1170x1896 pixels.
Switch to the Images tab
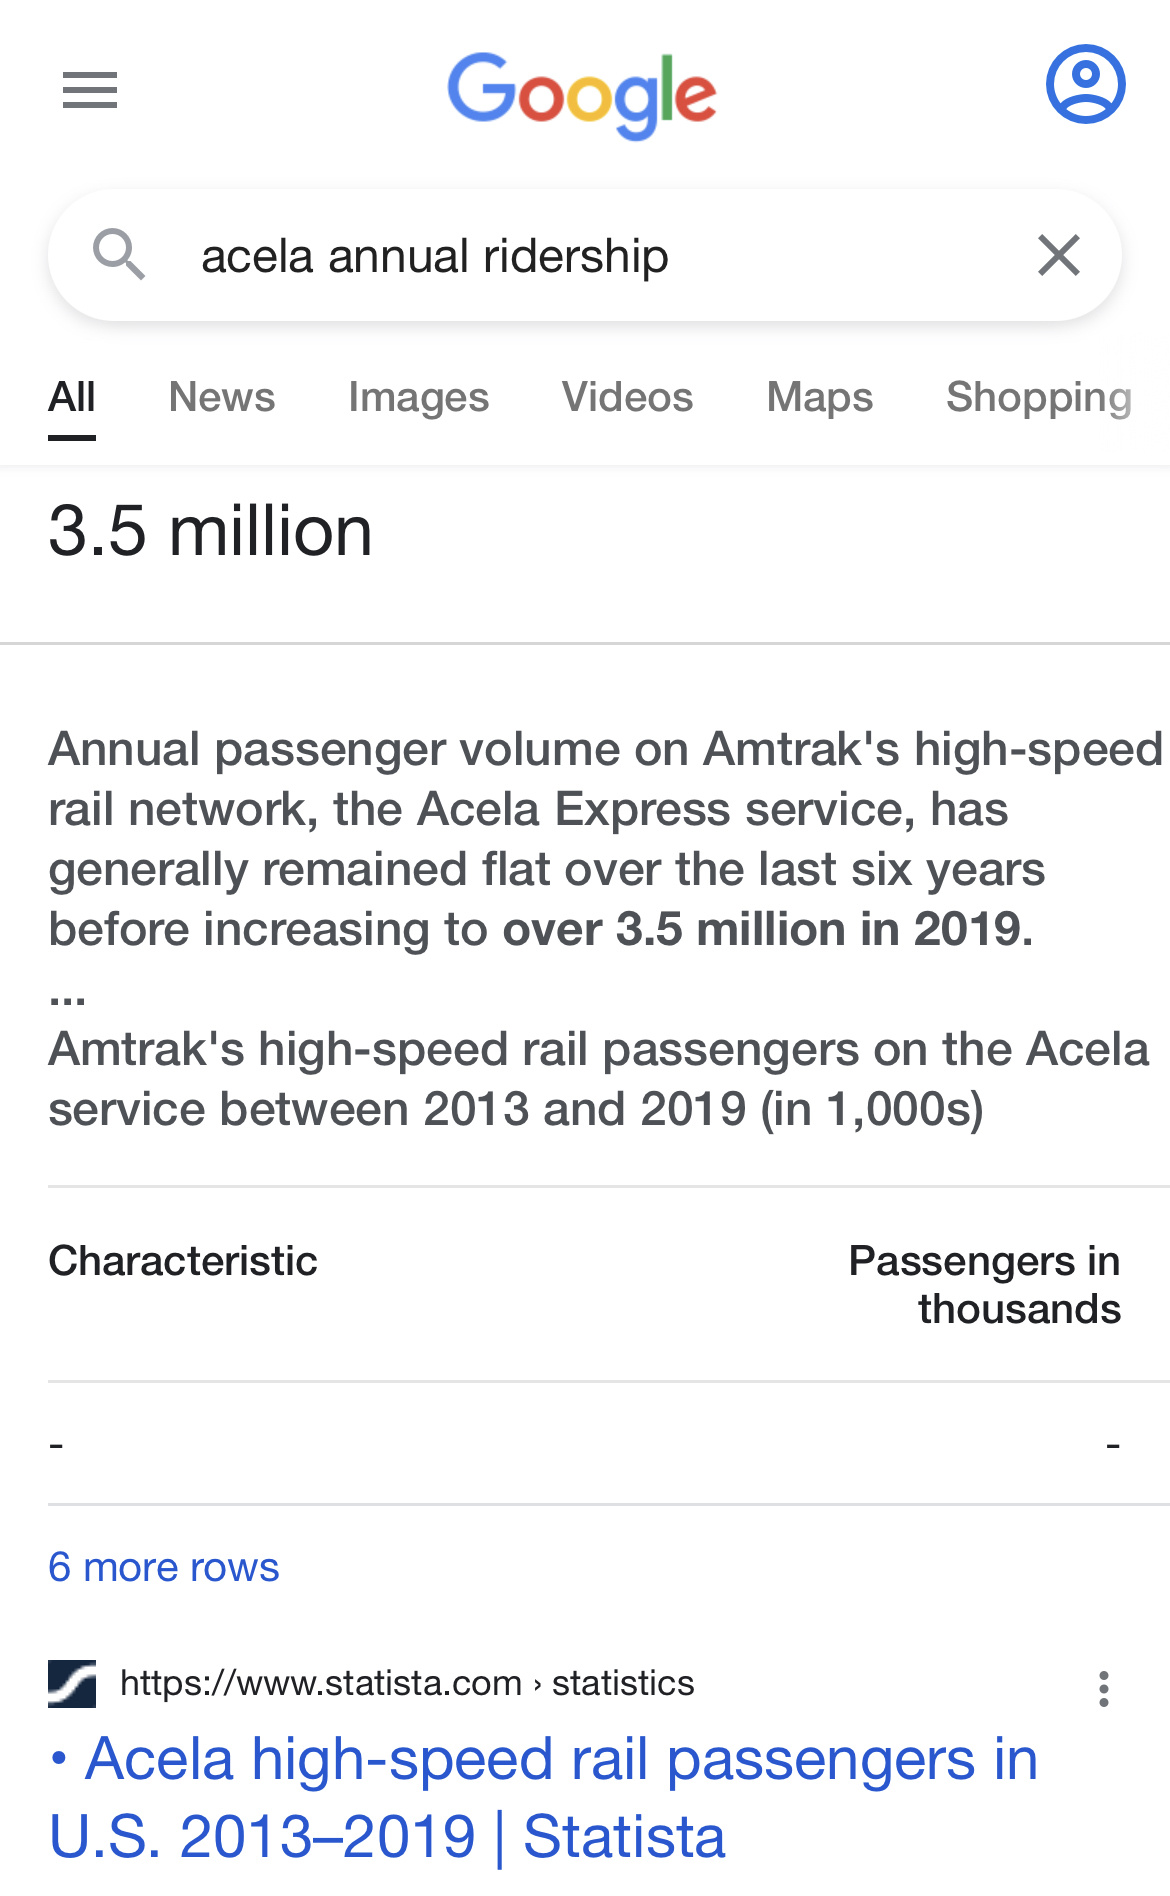418,397
